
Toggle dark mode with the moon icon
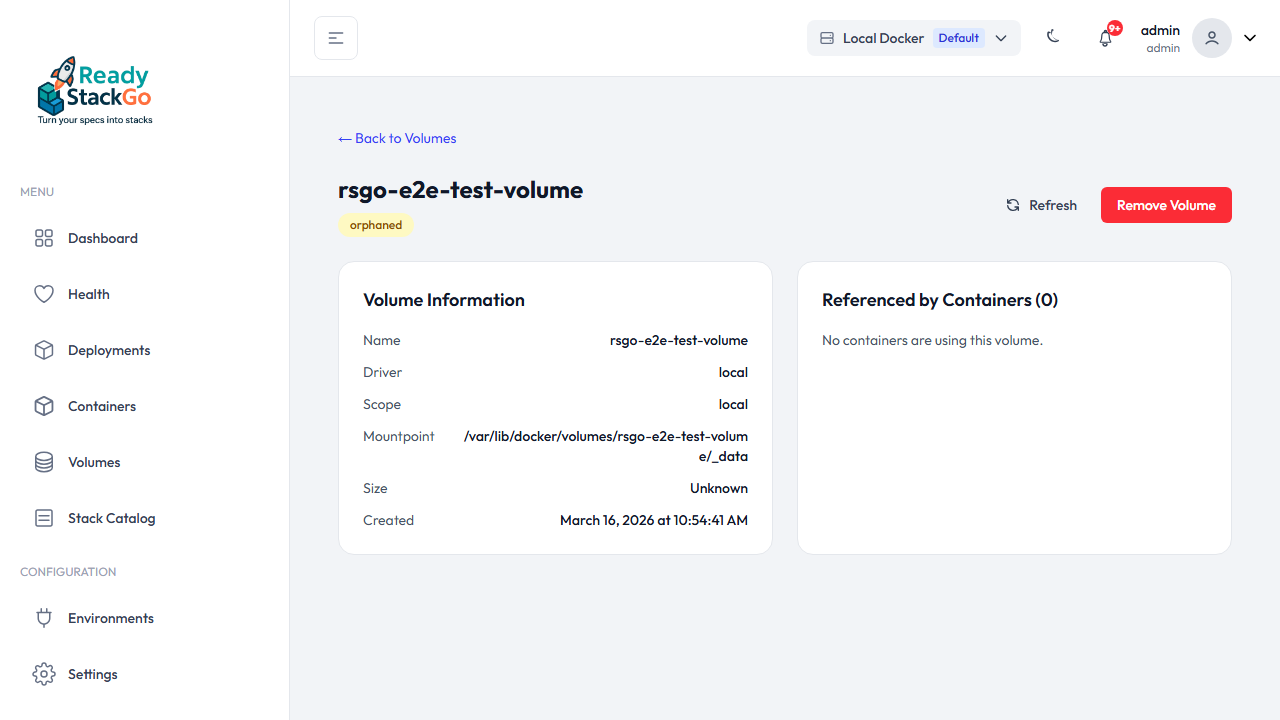click(x=1053, y=36)
